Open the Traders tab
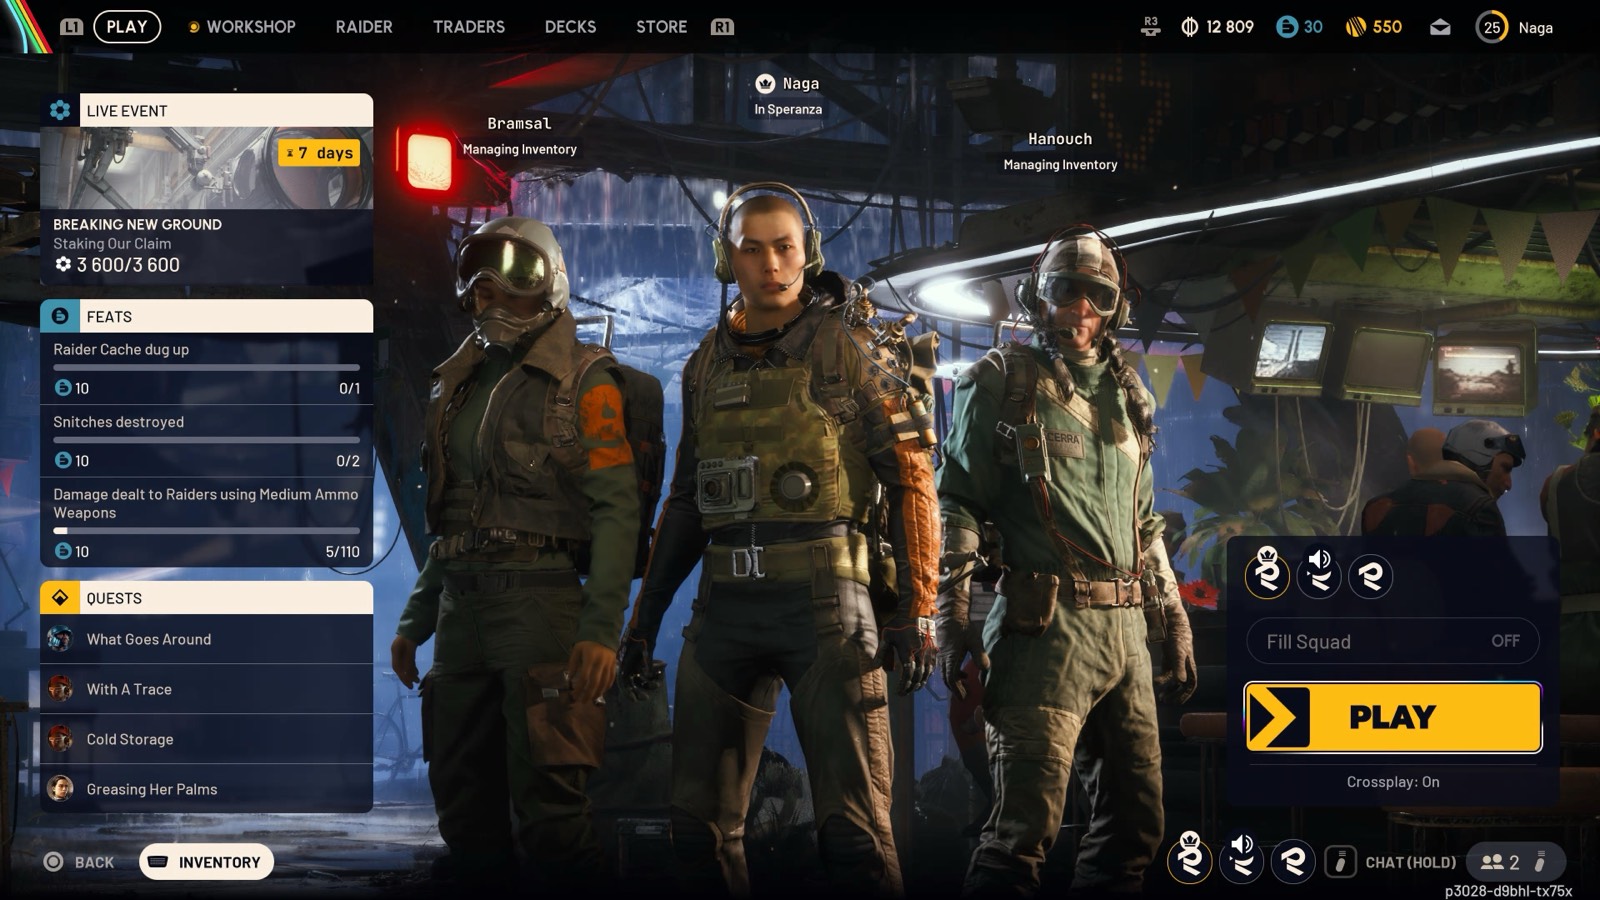The image size is (1600, 900). click(468, 27)
